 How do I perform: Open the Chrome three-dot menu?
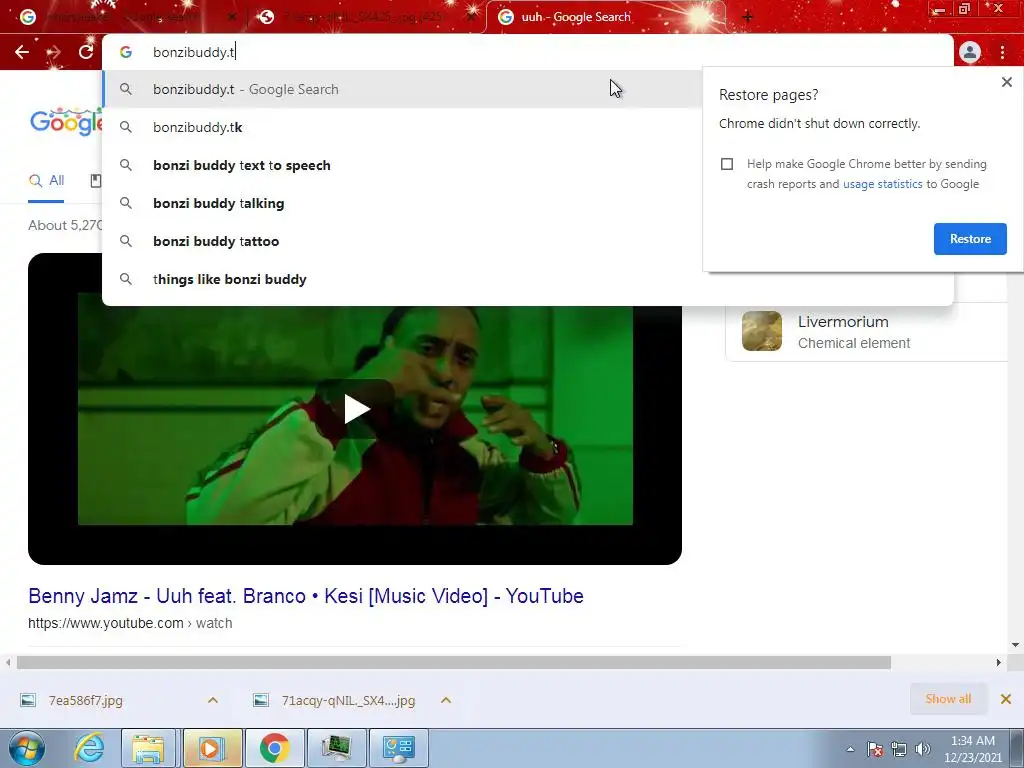tap(1002, 52)
